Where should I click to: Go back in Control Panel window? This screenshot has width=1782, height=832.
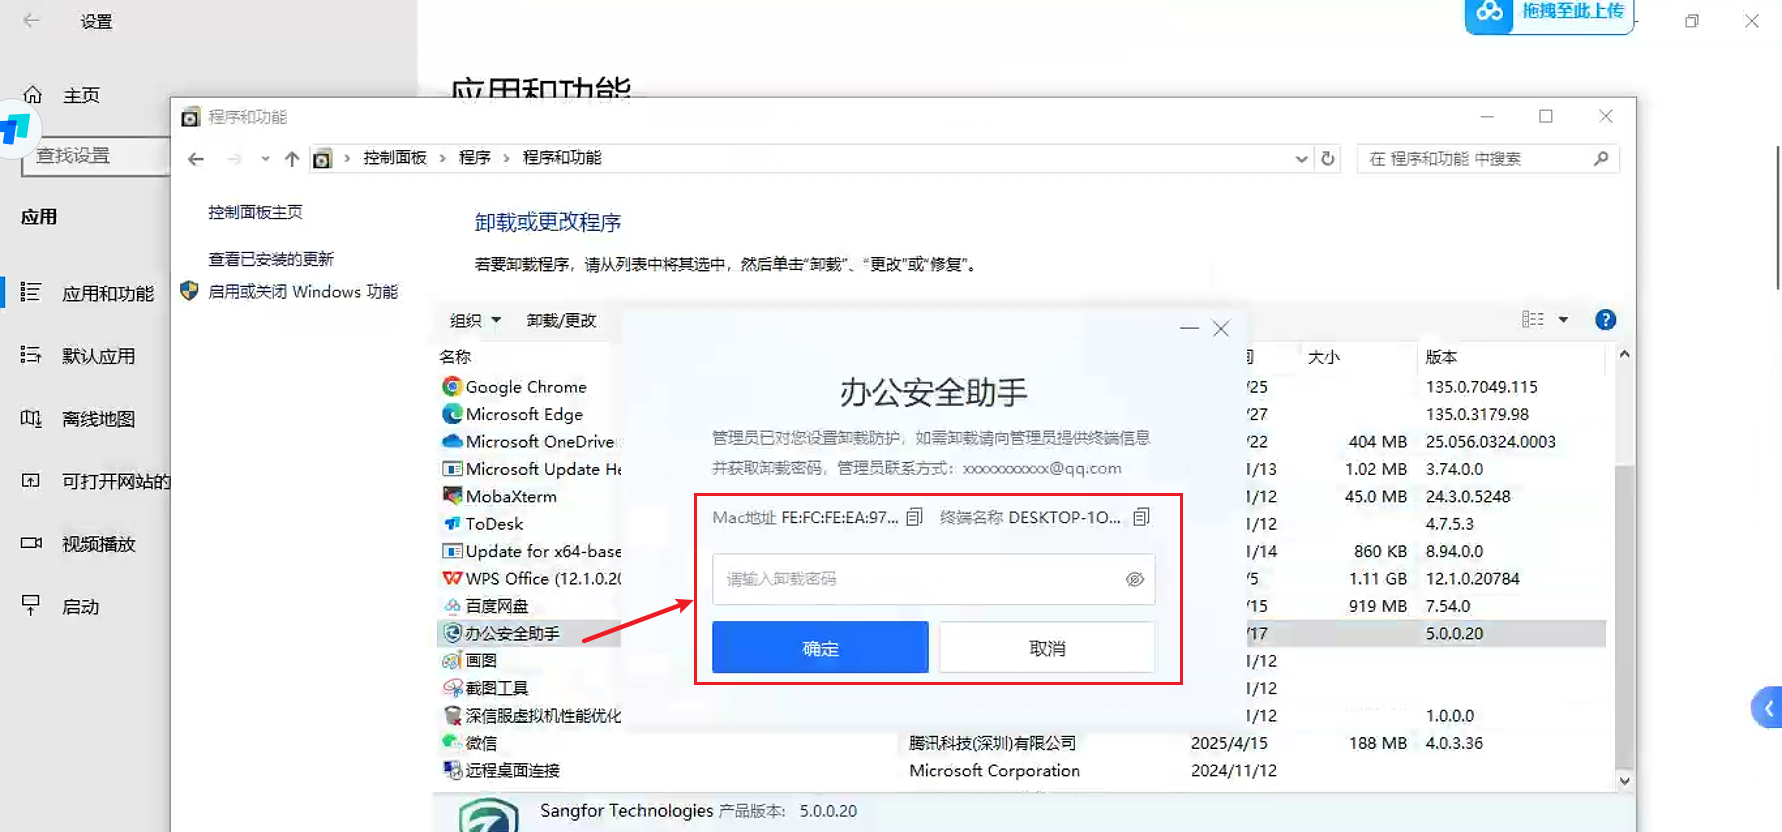tap(196, 158)
